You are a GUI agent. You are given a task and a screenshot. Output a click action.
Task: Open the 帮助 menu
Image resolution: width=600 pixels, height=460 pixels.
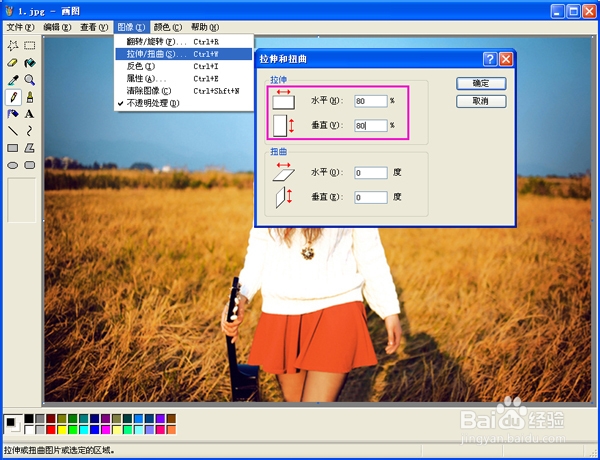[x=205, y=27]
